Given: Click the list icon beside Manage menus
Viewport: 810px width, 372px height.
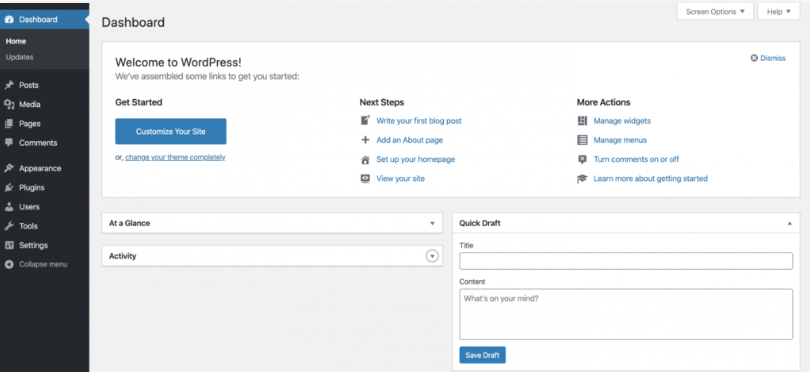Looking at the screenshot, I should 582,140.
